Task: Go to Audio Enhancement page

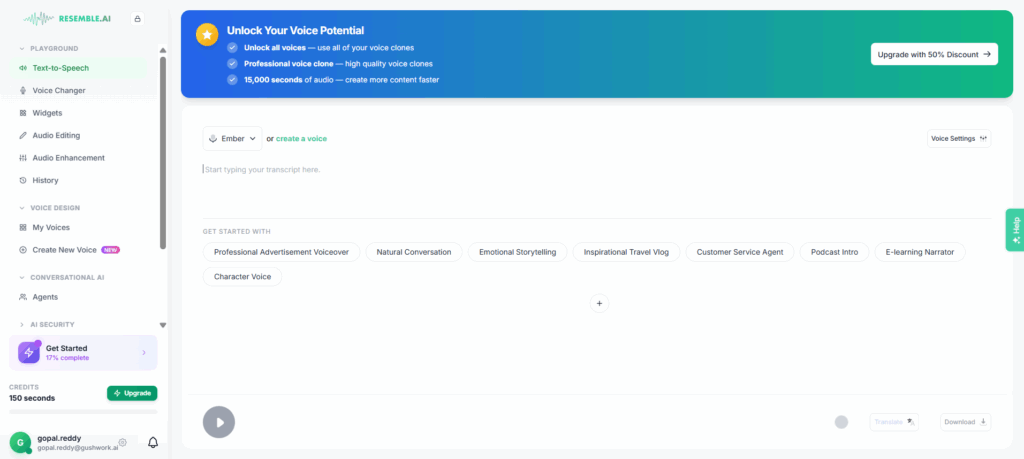Action: (68, 158)
